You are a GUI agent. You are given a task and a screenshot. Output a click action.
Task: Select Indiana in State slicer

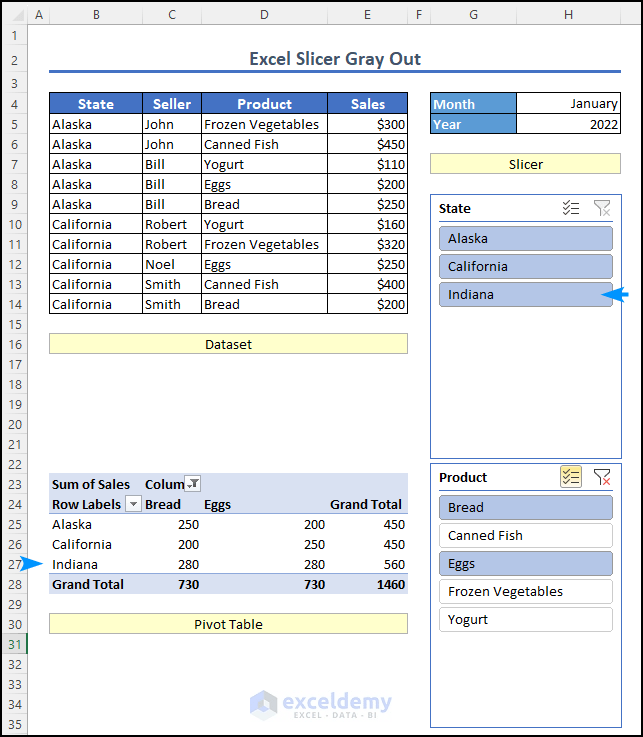[x=525, y=295]
